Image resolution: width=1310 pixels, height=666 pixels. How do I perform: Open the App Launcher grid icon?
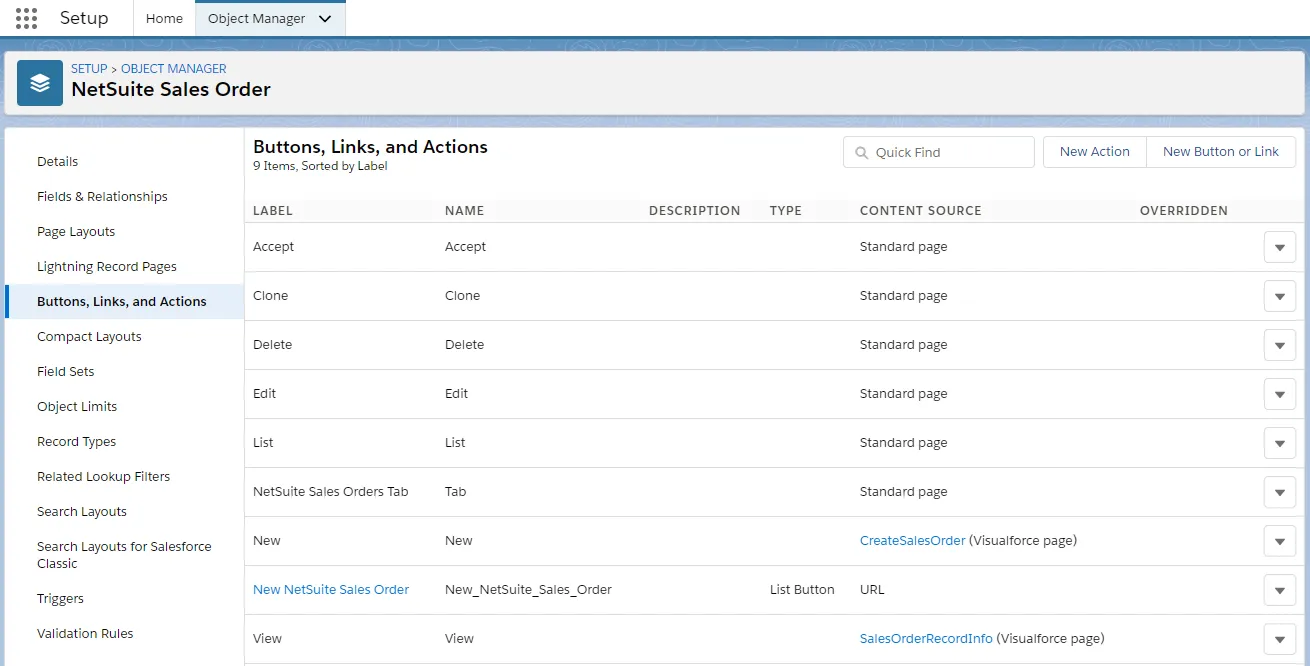pos(27,18)
